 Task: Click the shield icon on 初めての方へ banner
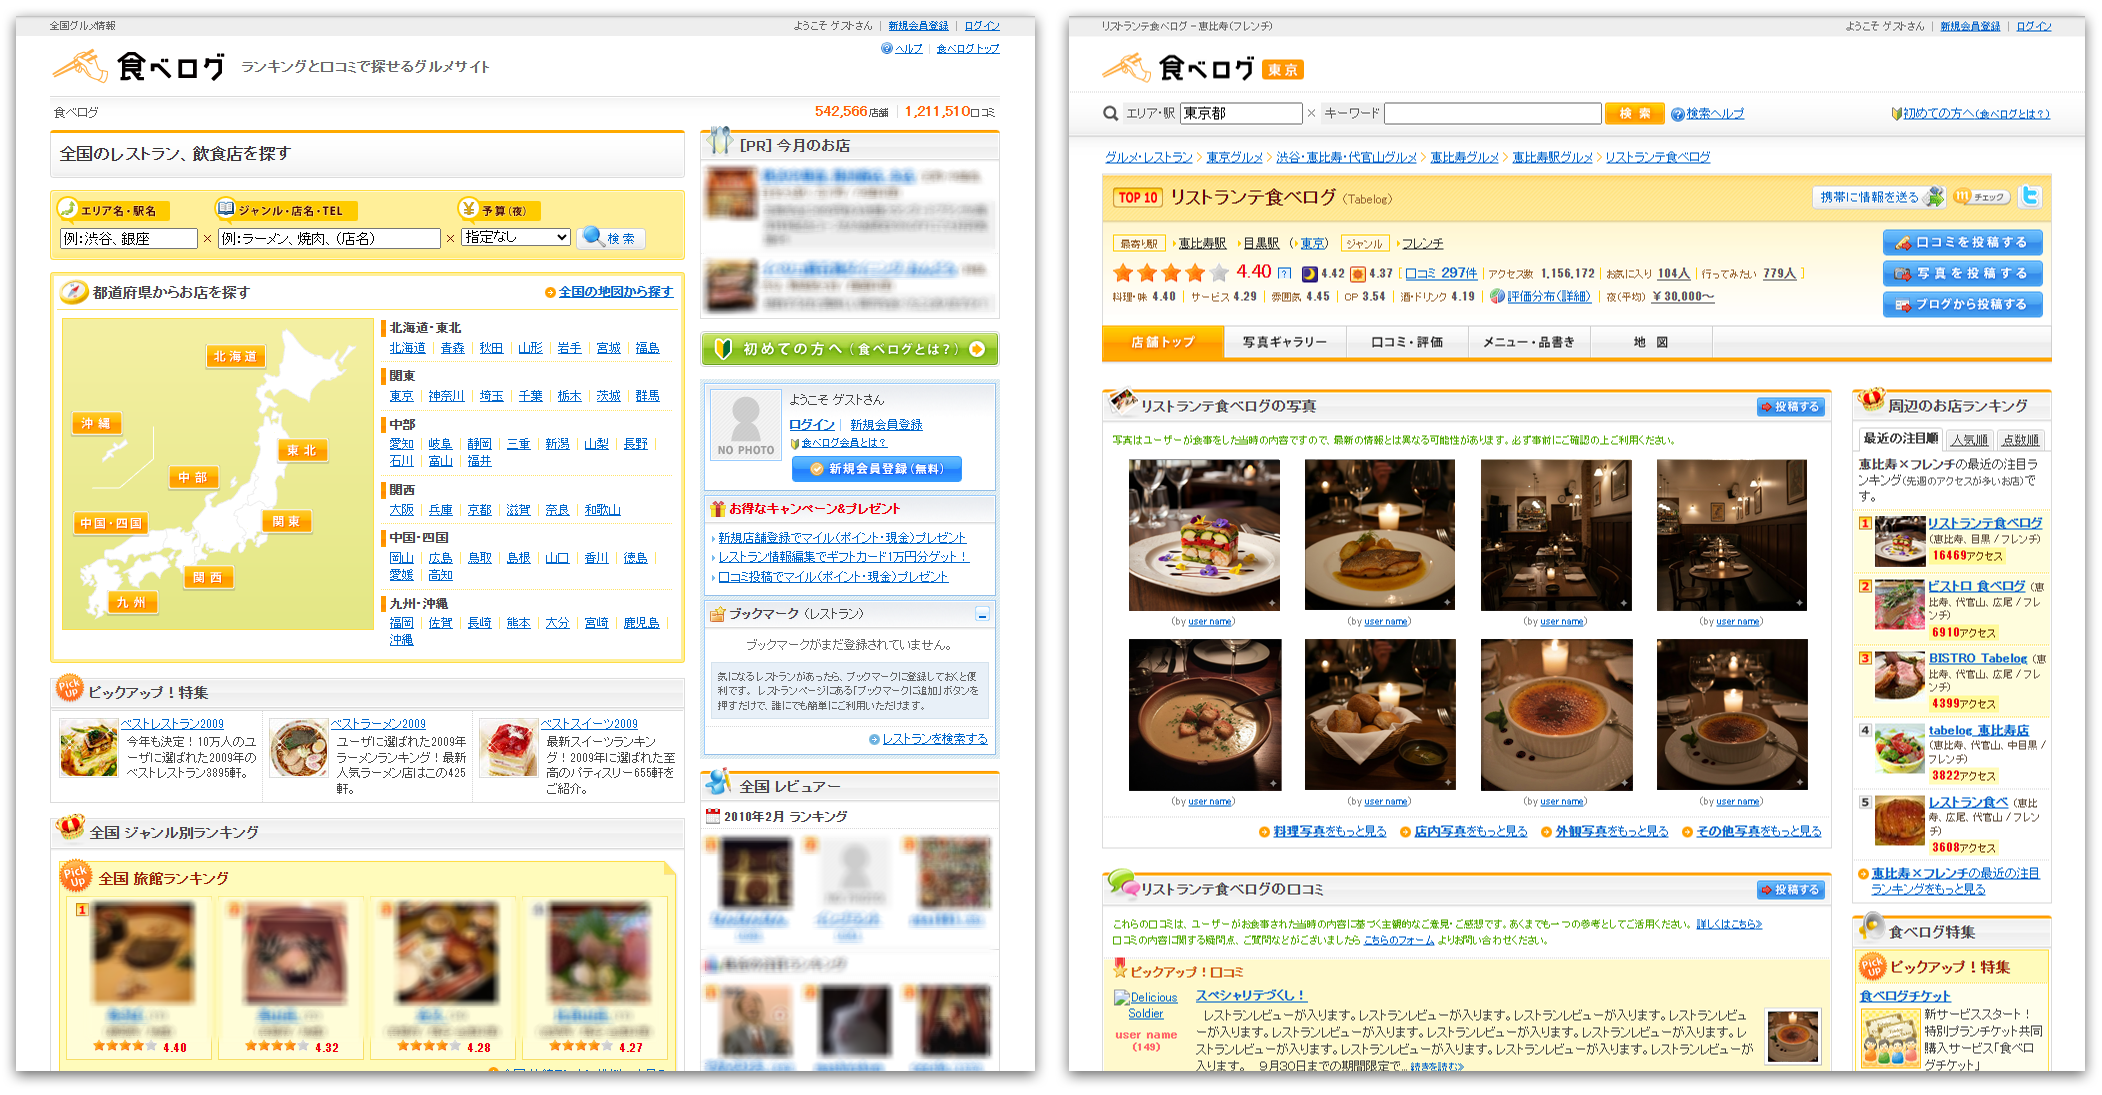[722, 349]
